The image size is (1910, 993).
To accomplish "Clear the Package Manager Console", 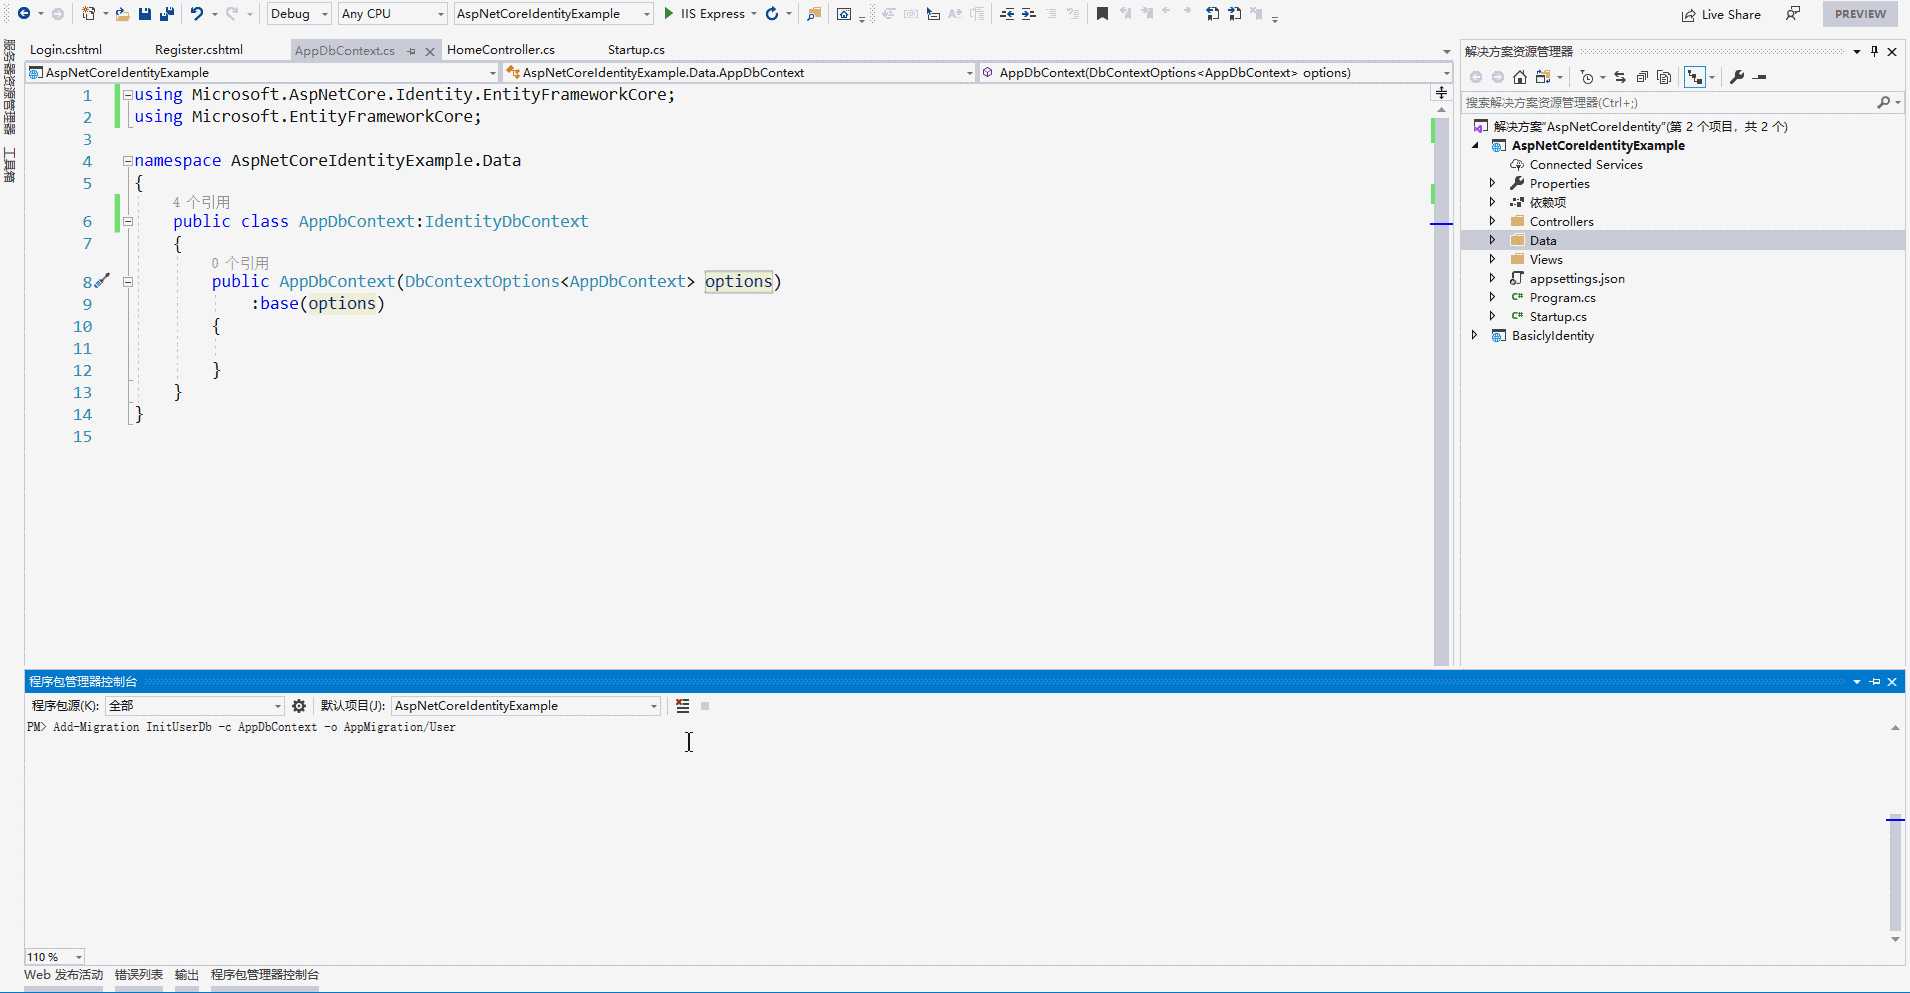I will click(x=683, y=706).
